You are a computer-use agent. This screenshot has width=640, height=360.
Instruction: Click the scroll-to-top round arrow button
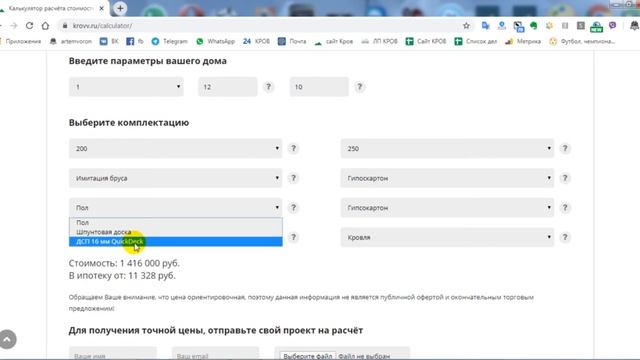(8, 339)
